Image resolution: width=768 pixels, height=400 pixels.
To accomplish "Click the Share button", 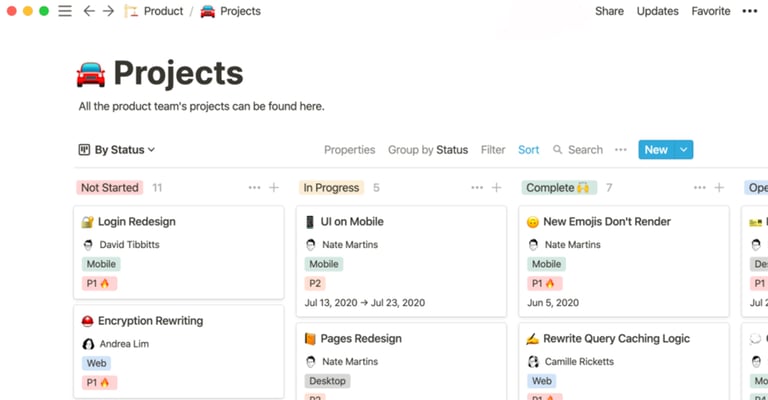I will pos(609,11).
